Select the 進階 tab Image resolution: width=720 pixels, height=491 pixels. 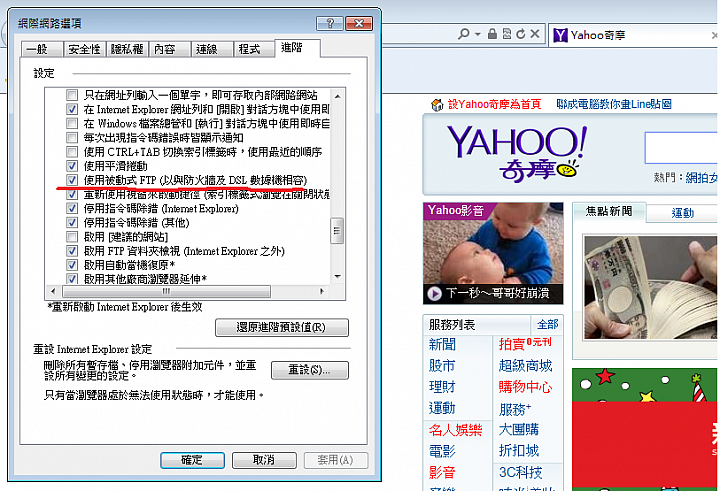pyautogui.click(x=297, y=48)
